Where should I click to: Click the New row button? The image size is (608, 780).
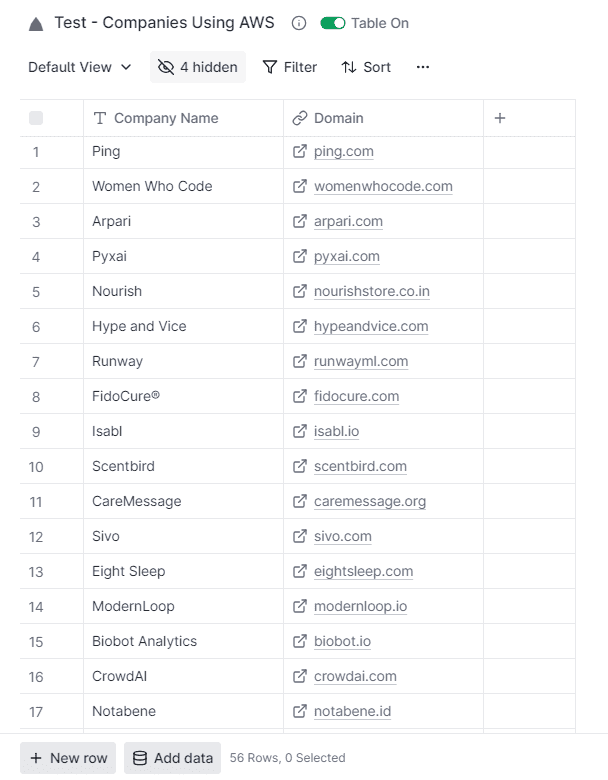68,758
